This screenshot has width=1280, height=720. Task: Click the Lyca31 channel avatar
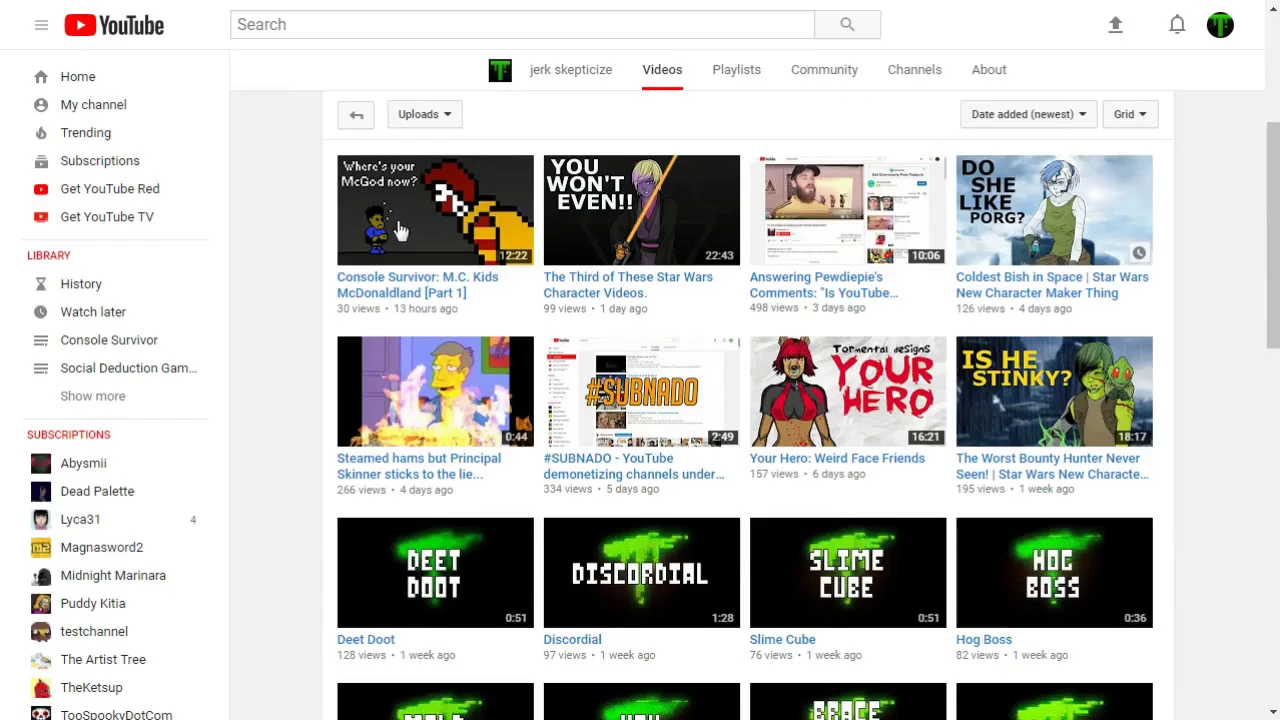click(x=41, y=519)
